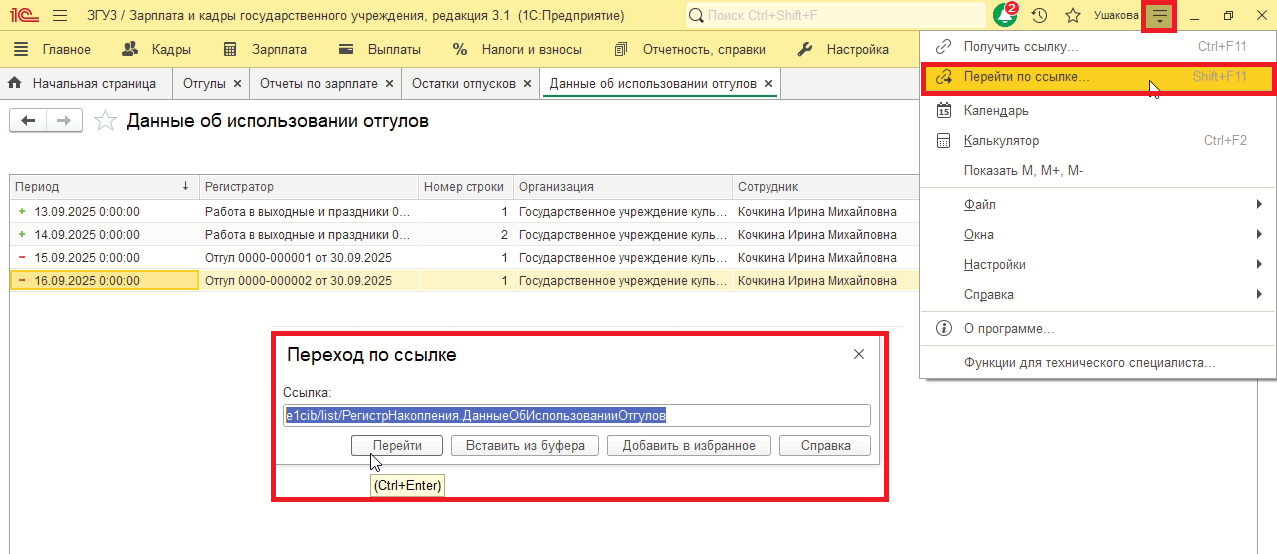
Task: Click the calculator icon in the menu
Action: point(943,141)
